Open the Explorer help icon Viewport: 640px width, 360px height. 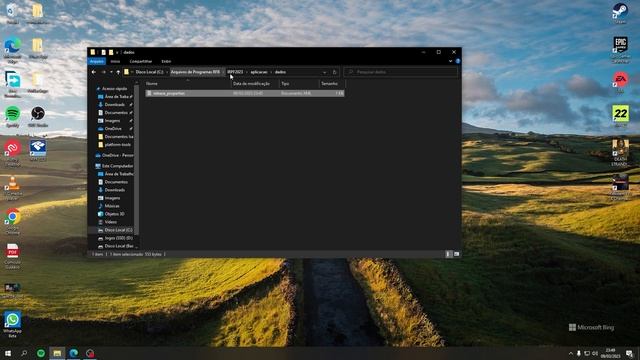click(458, 61)
